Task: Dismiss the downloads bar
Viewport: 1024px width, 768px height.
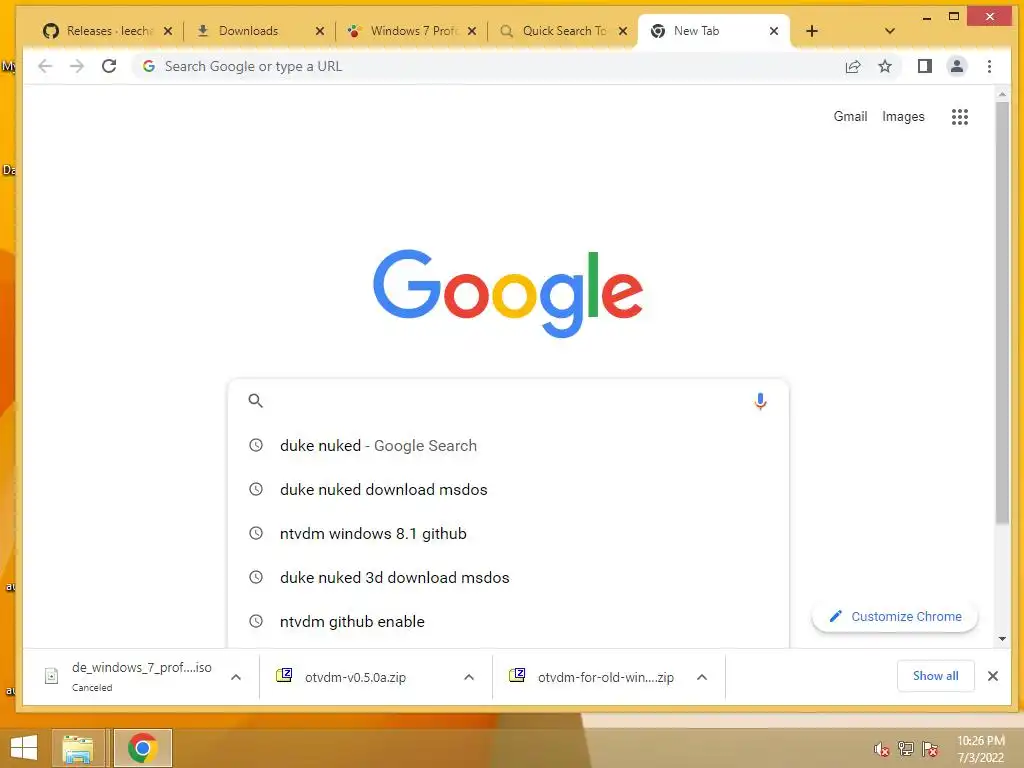Action: (x=993, y=676)
